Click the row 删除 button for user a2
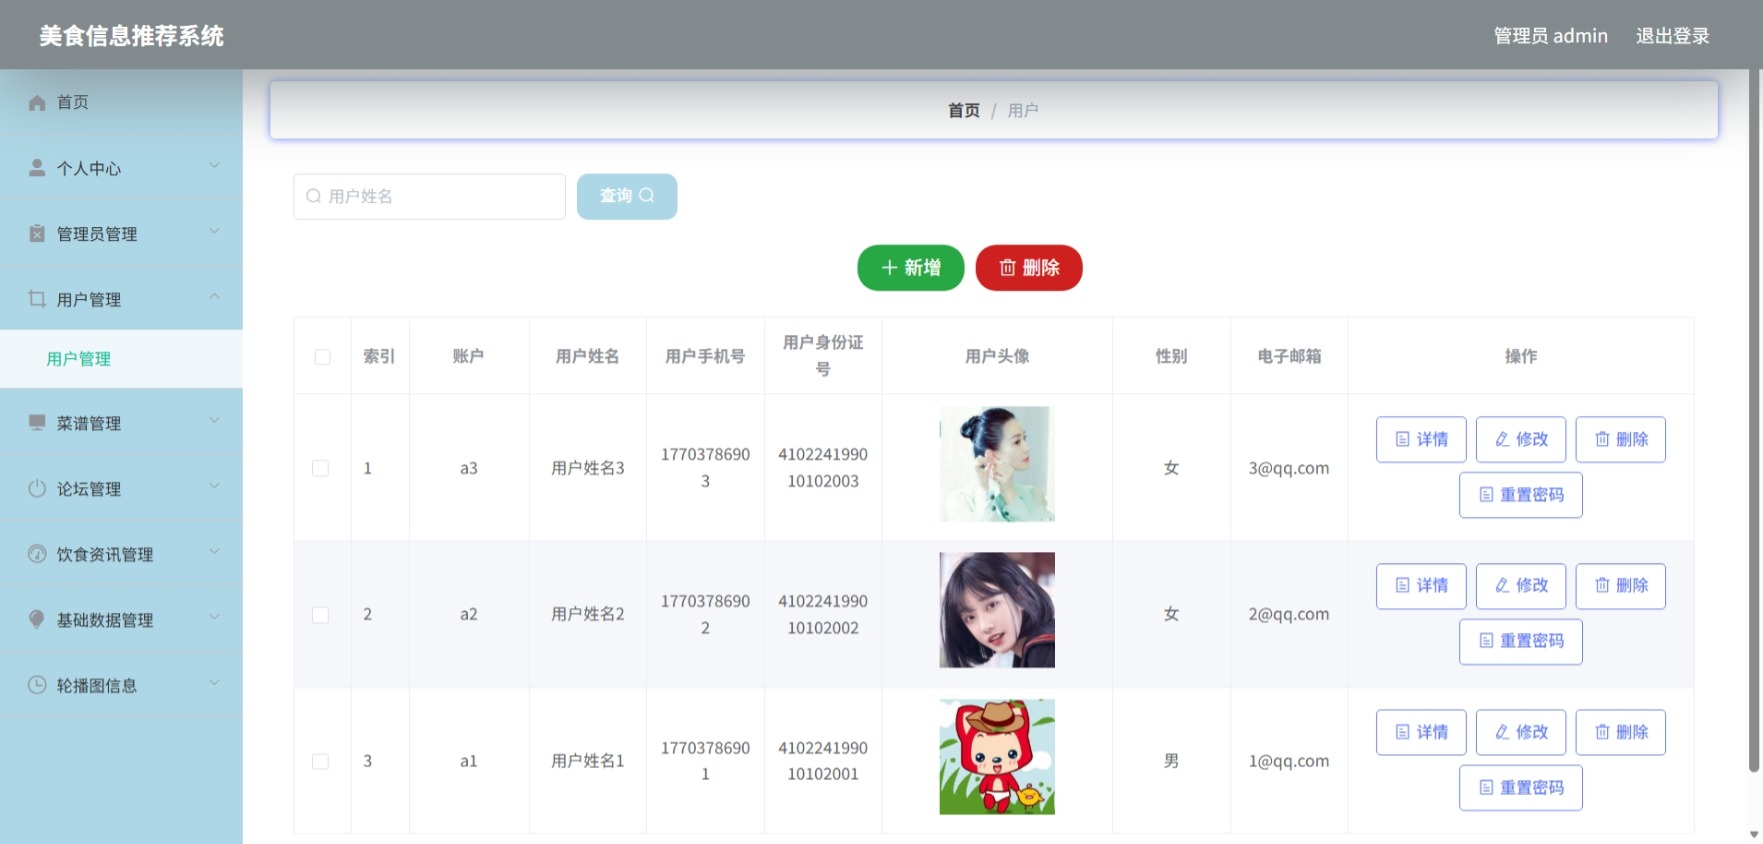The width and height of the screenshot is (1763, 844). (x=1621, y=586)
